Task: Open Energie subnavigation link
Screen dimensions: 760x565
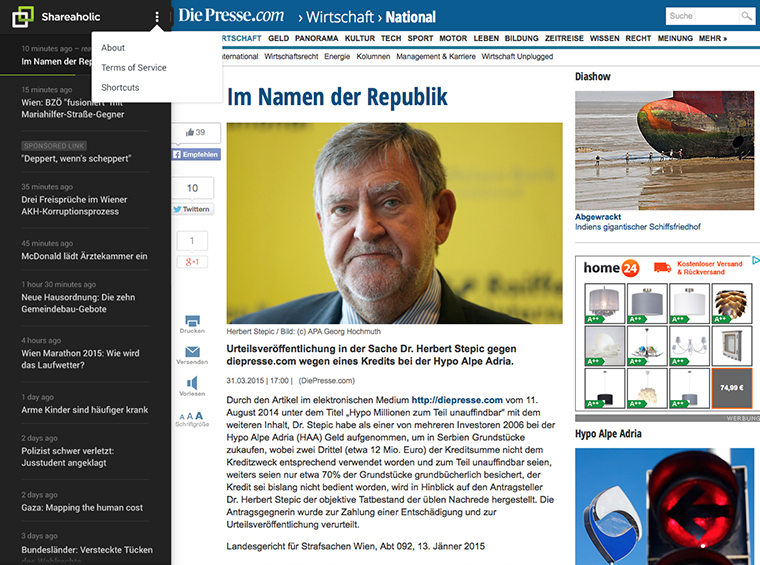Action: coord(337,56)
